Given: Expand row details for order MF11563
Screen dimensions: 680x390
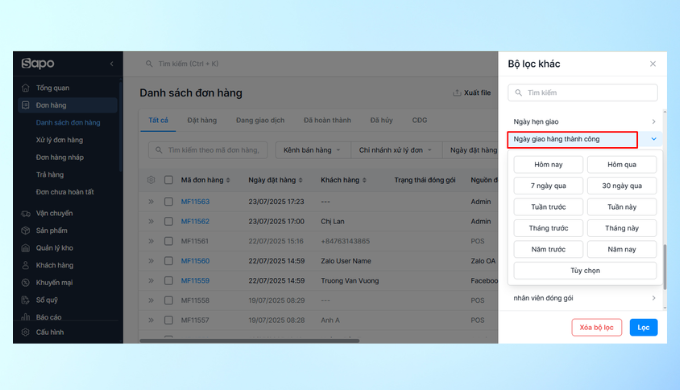Looking at the screenshot, I should [x=151, y=202].
